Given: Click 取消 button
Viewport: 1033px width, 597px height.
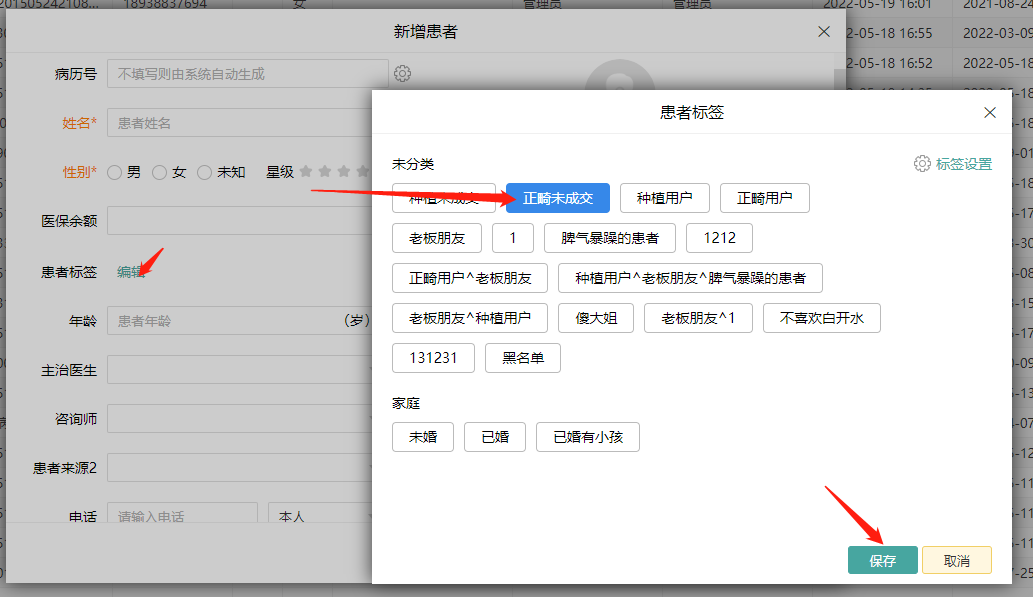Looking at the screenshot, I should tap(957, 560).
